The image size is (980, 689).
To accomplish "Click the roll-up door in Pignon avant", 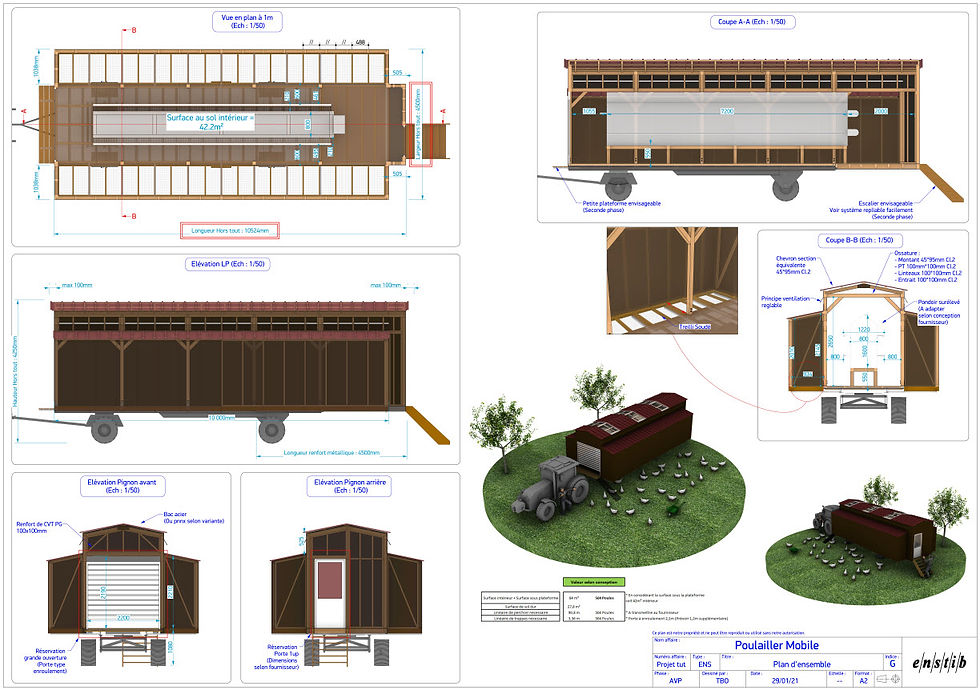I will click(123, 594).
